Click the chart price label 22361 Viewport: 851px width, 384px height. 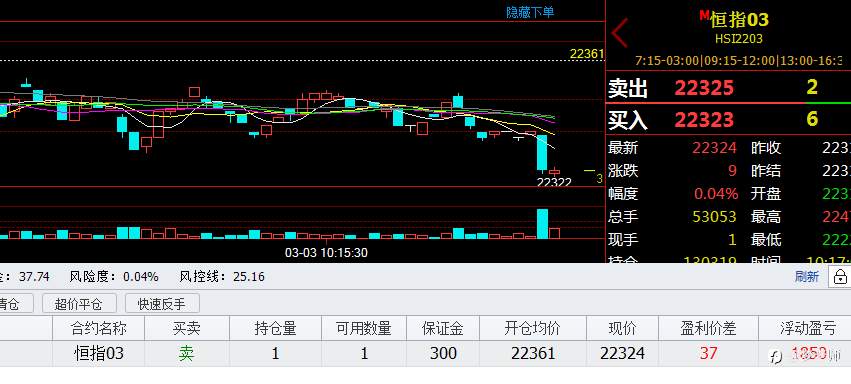[587, 54]
